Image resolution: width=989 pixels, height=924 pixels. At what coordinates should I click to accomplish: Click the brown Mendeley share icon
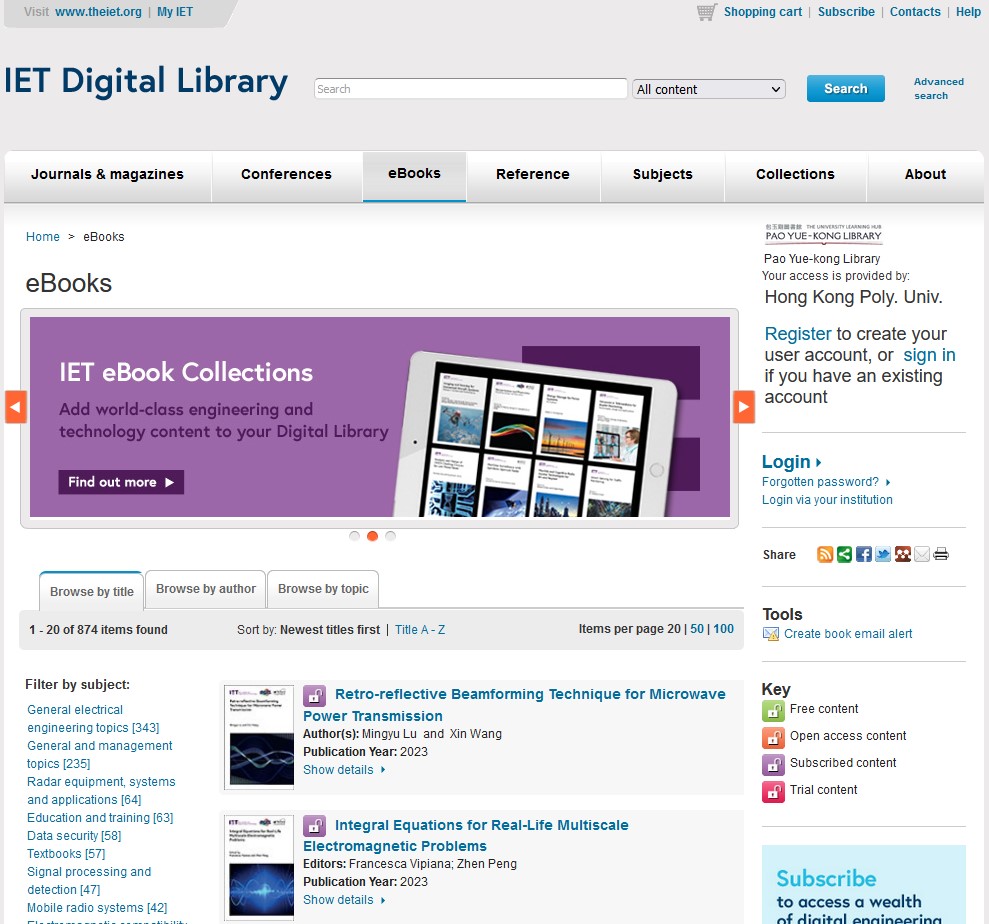[x=903, y=554]
